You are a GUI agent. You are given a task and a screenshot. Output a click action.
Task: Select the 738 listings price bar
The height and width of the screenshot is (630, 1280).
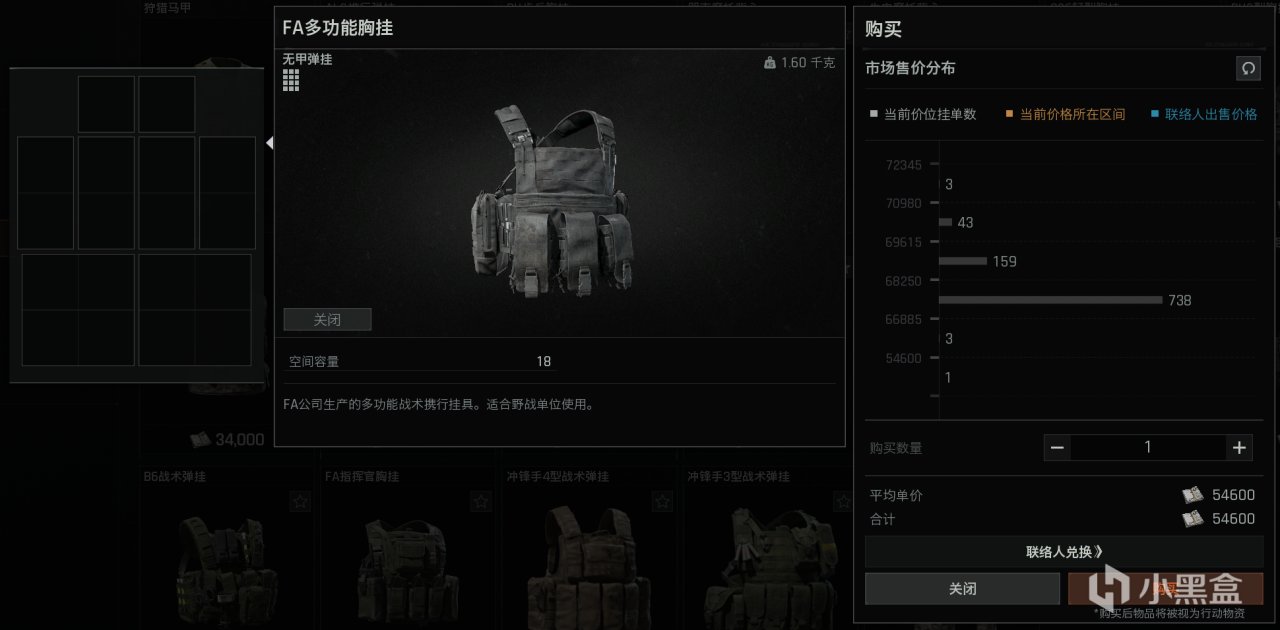click(x=1051, y=300)
